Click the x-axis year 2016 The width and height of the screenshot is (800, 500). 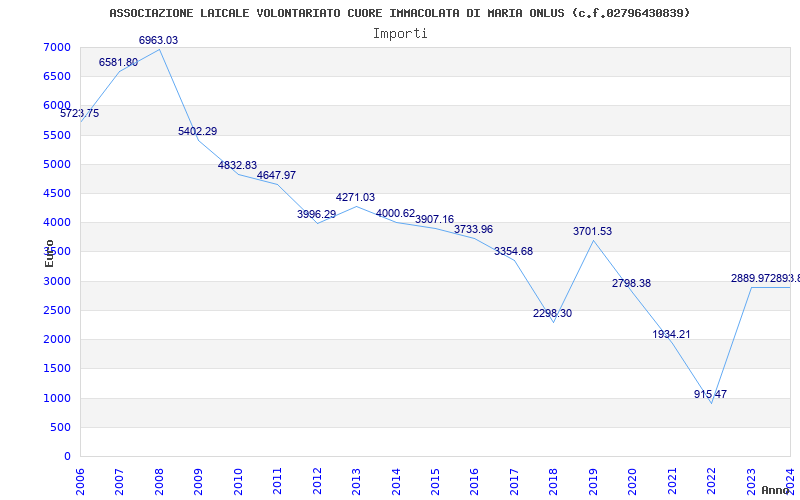click(474, 481)
